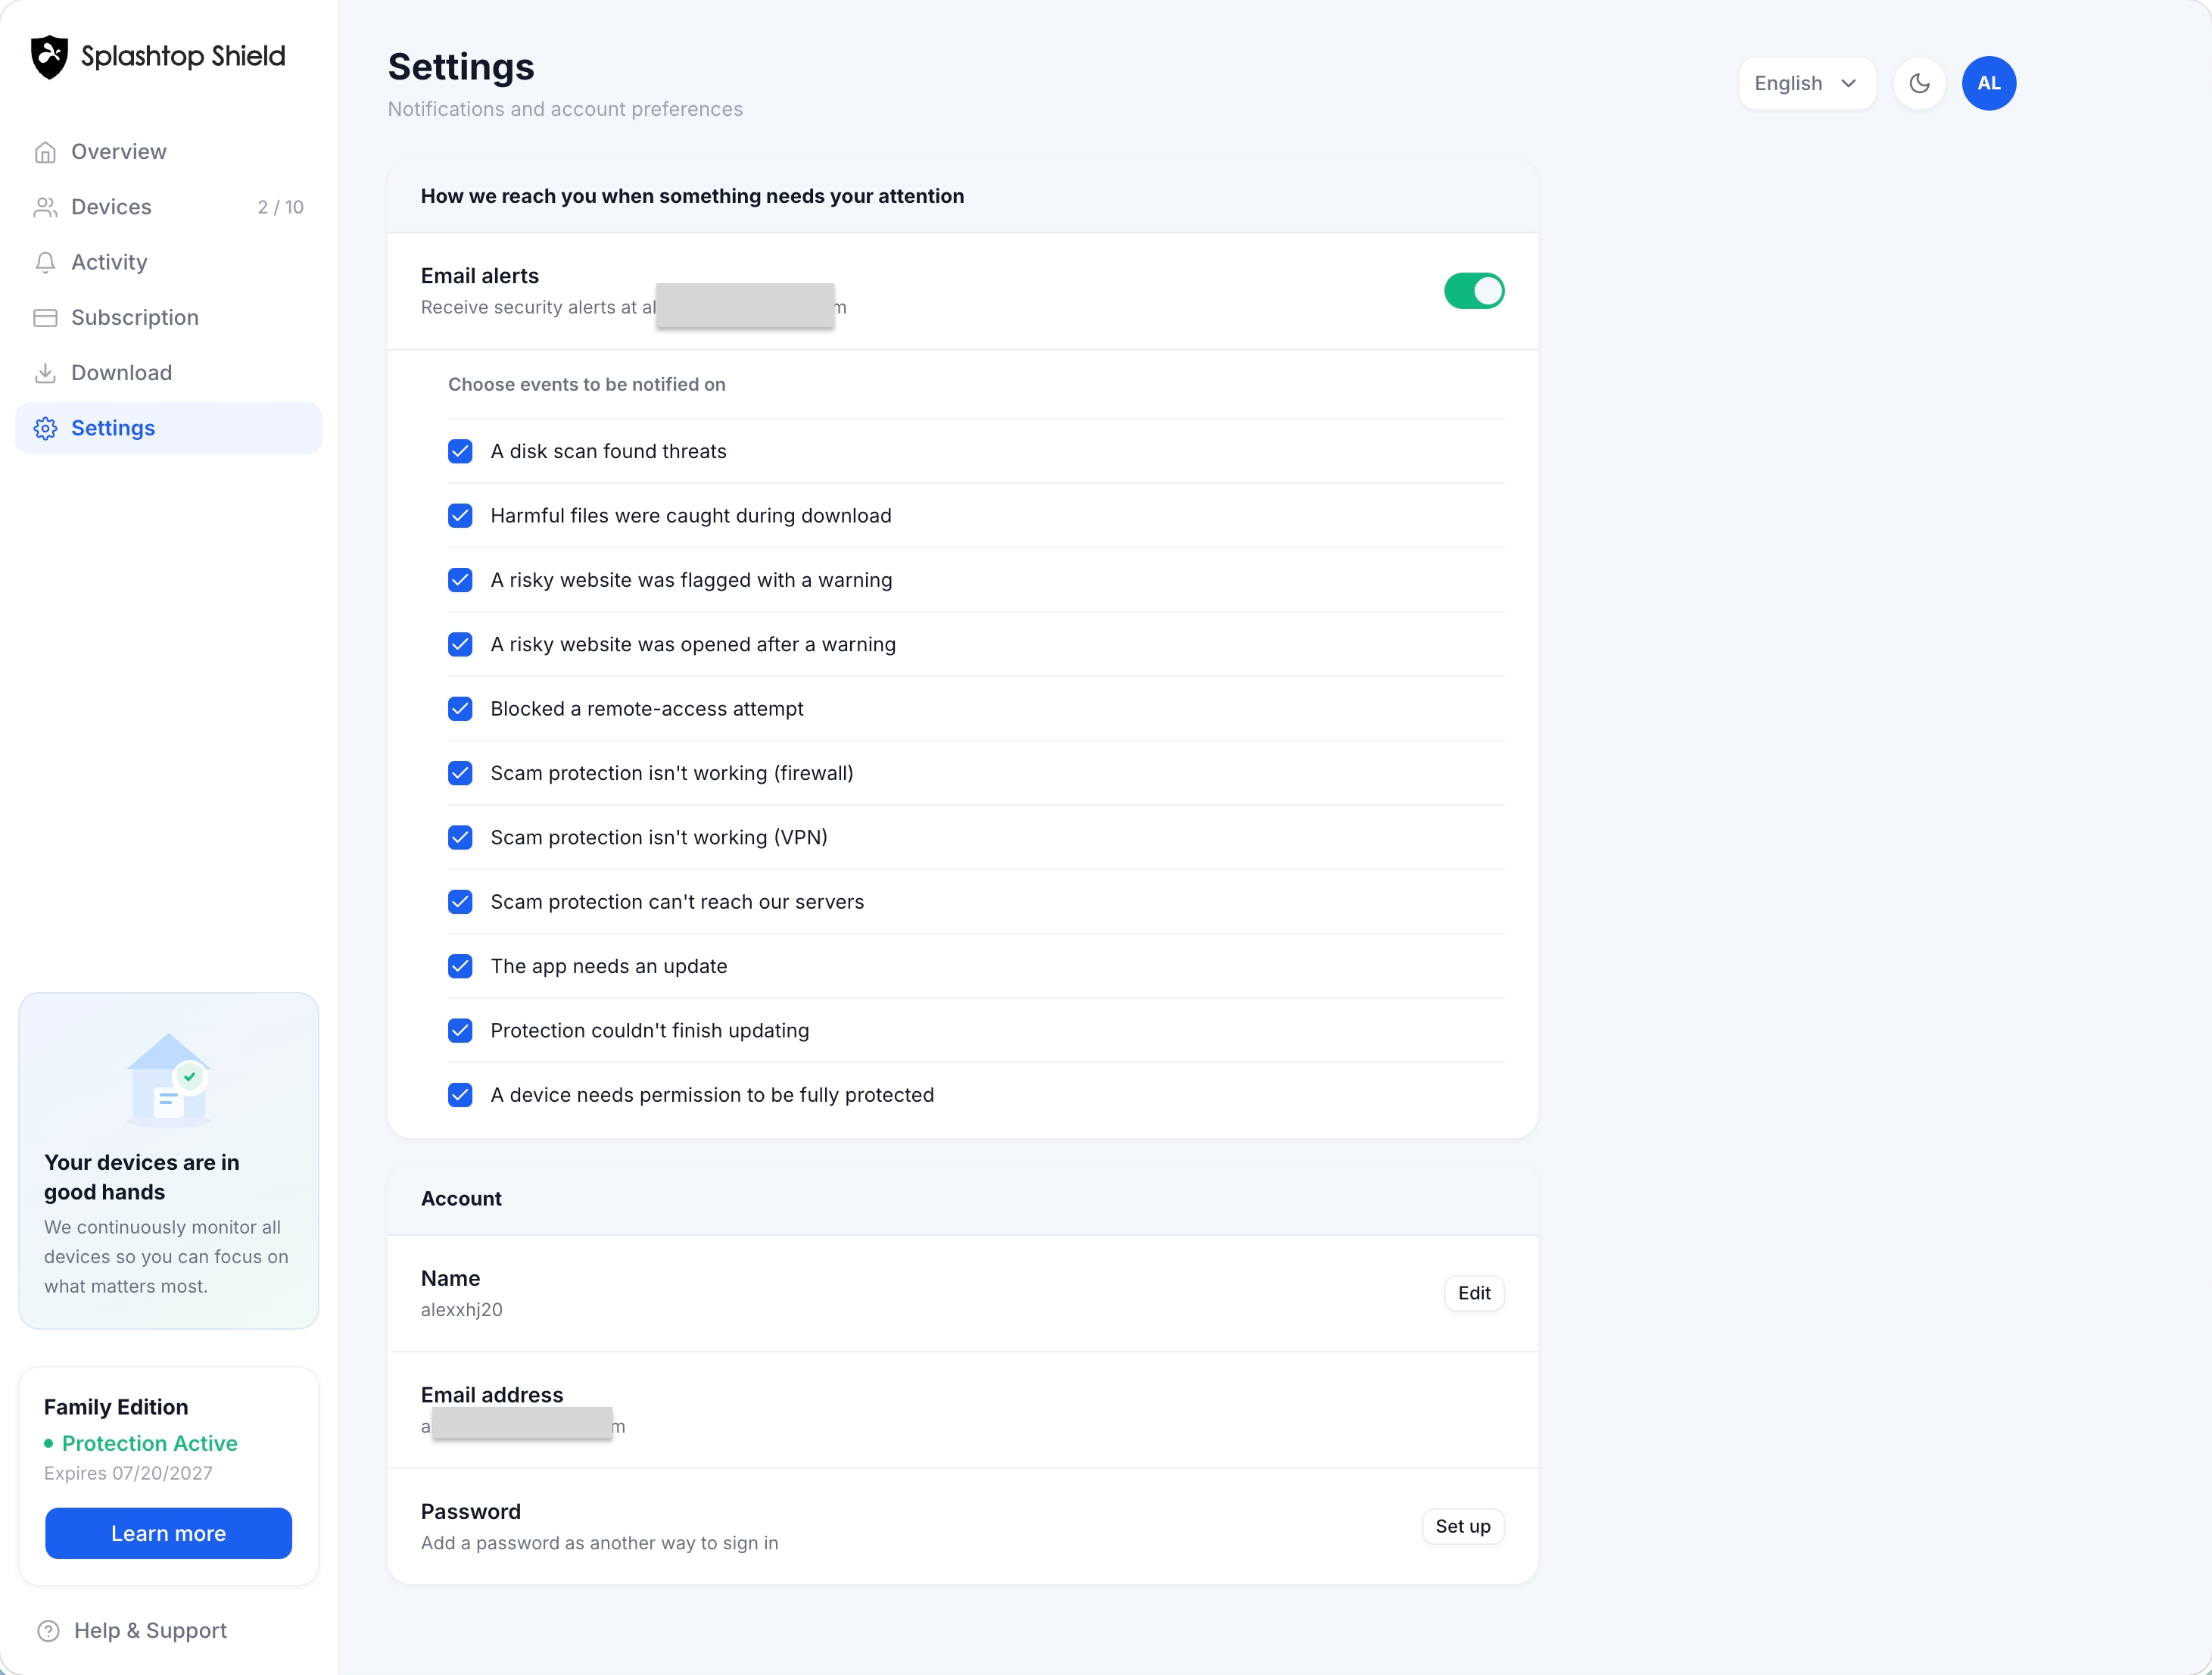Uncheck 'A device needs permission' checkbox

click(x=460, y=1095)
